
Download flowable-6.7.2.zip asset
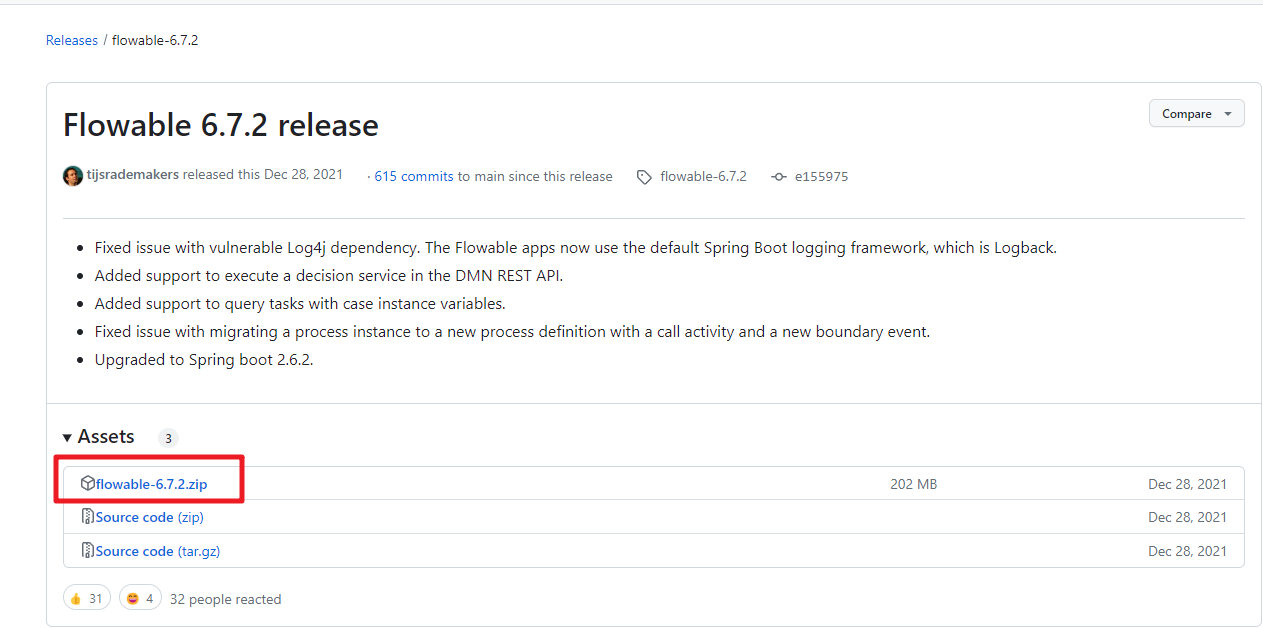point(152,484)
